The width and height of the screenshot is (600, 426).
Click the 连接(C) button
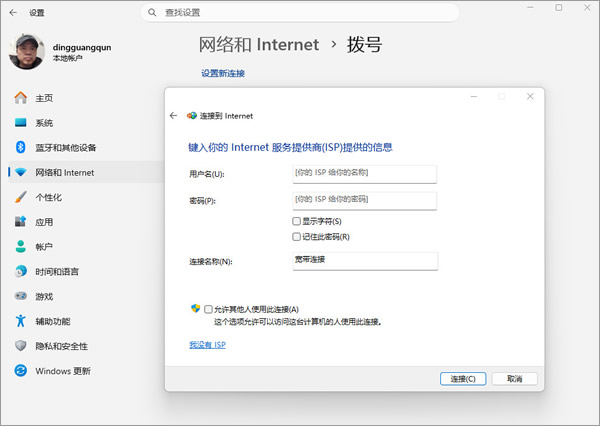pos(463,379)
